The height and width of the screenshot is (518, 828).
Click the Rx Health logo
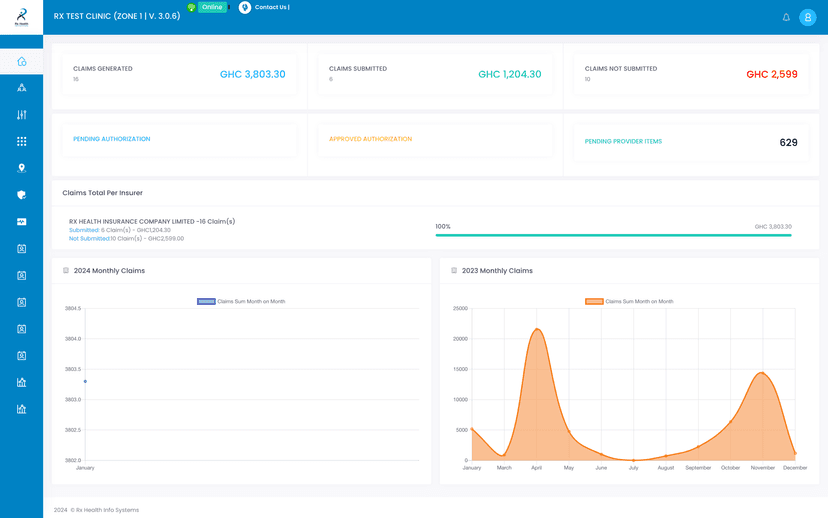pos(22,17)
